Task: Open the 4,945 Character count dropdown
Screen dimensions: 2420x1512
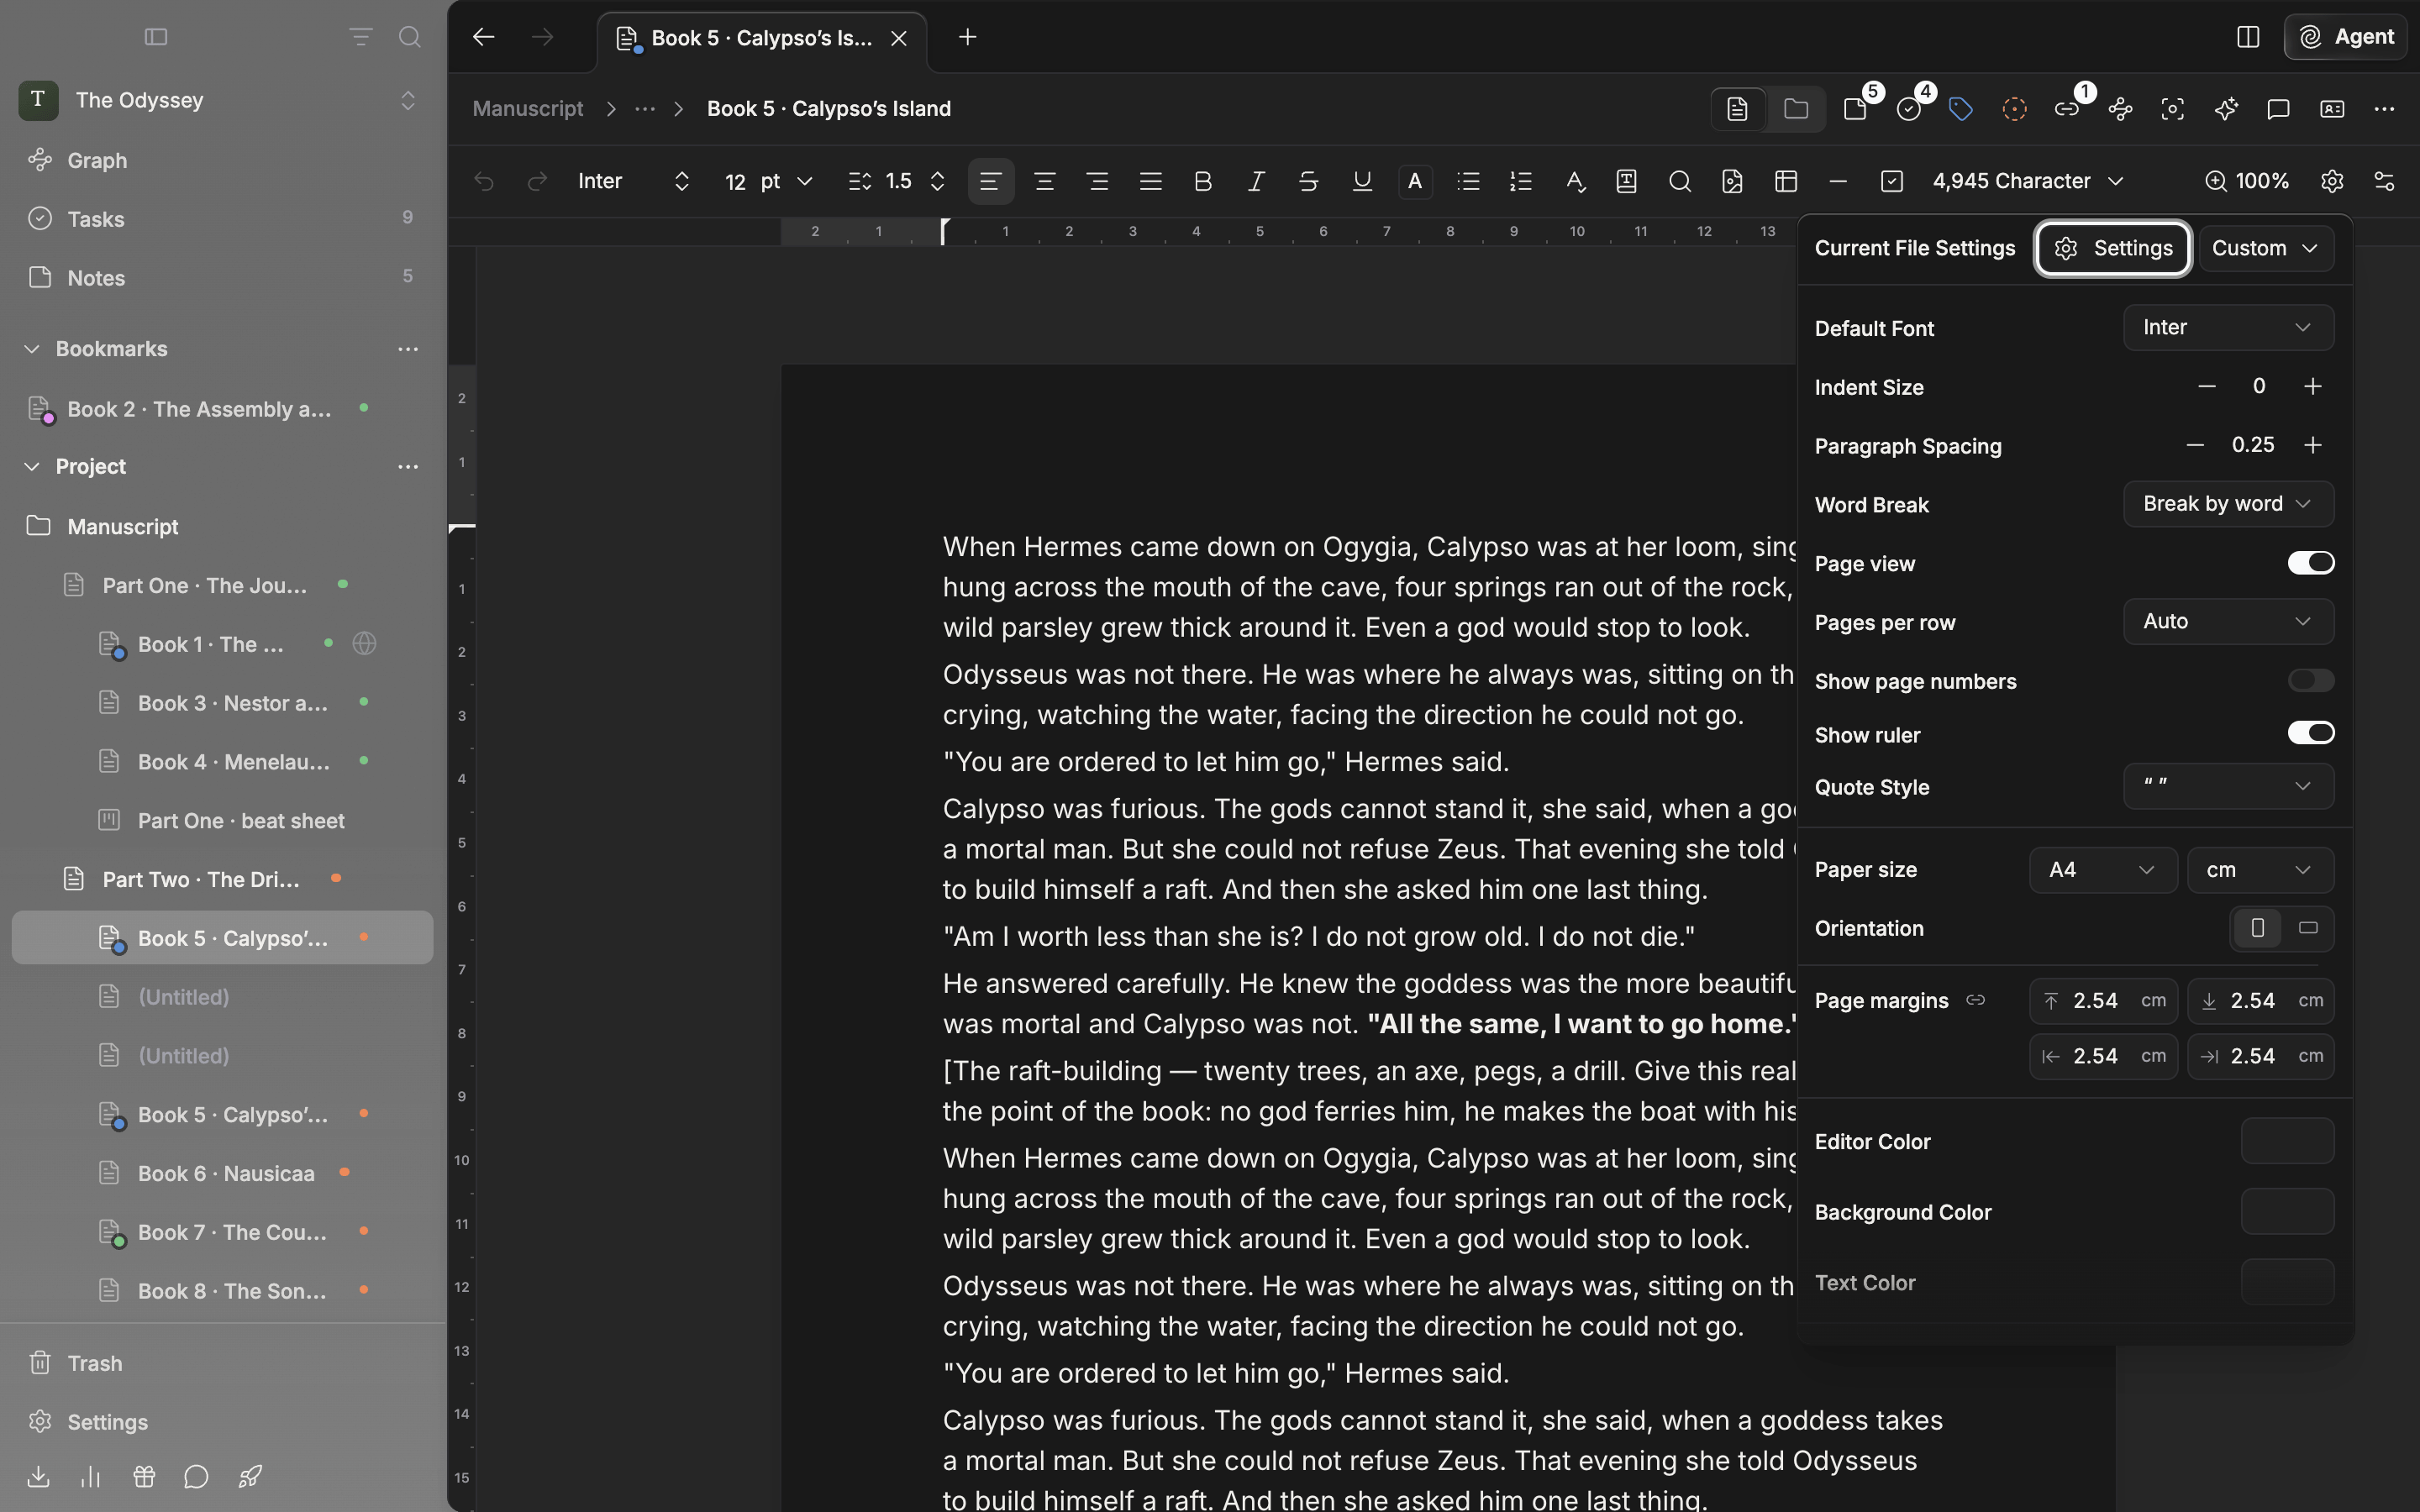Action: [x=2027, y=181]
